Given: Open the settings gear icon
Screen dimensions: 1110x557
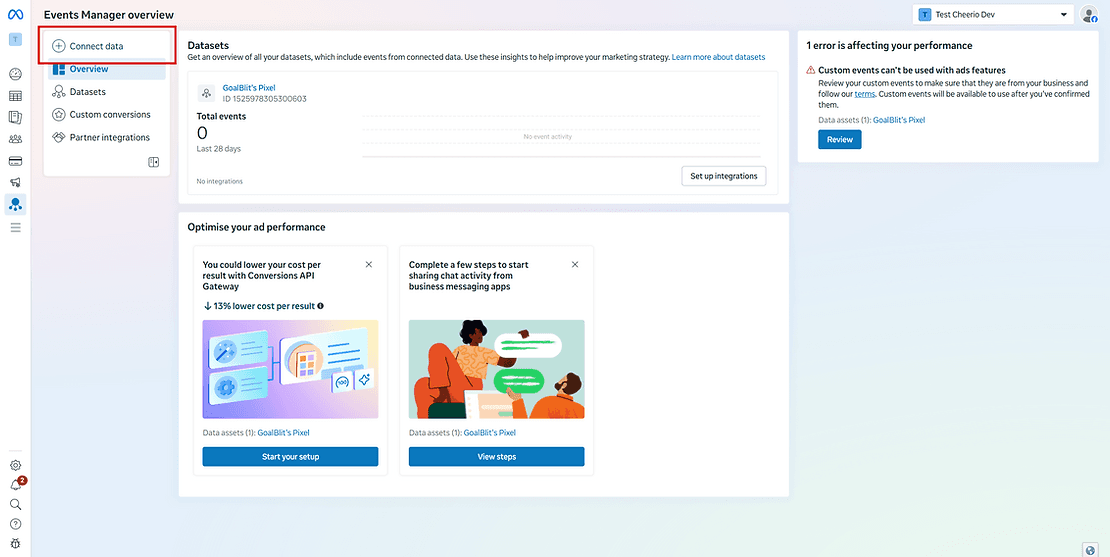Looking at the screenshot, I should pyautogui.click(x=15, y=465).
